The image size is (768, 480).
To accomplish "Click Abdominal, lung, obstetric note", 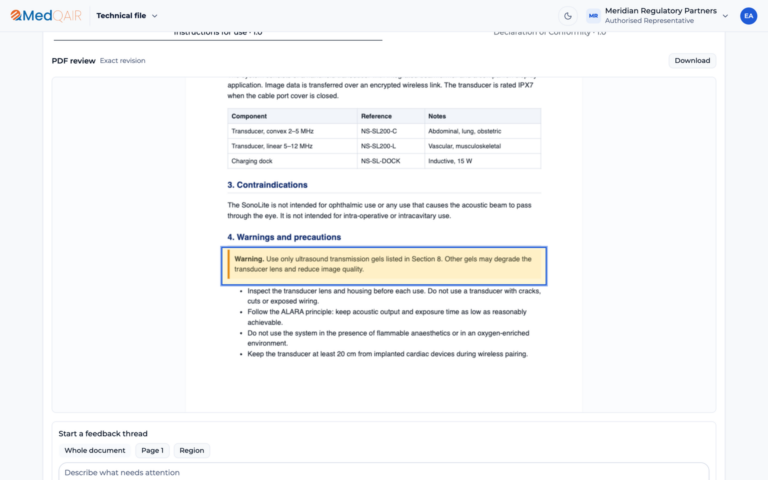I will point(482,131).
